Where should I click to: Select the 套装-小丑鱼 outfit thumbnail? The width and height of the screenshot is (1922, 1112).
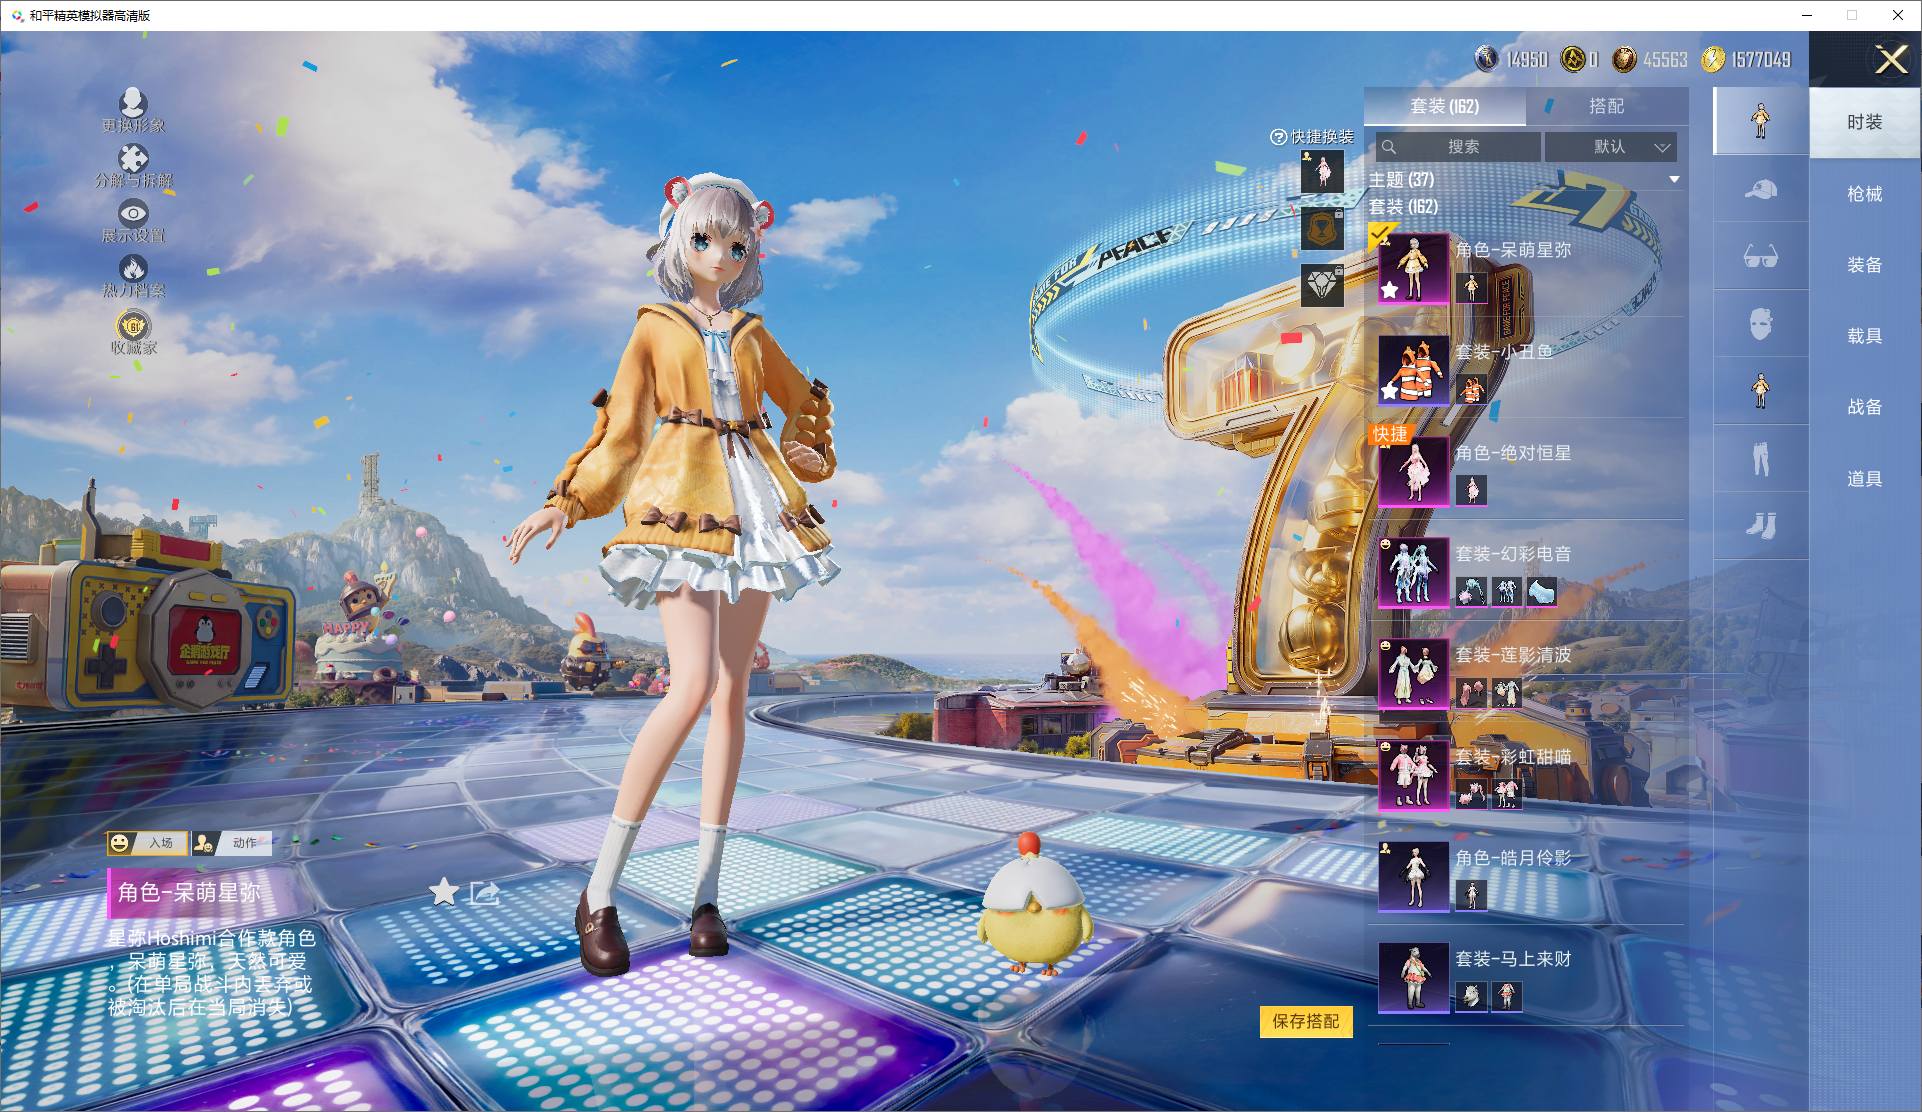(1413, 369)
